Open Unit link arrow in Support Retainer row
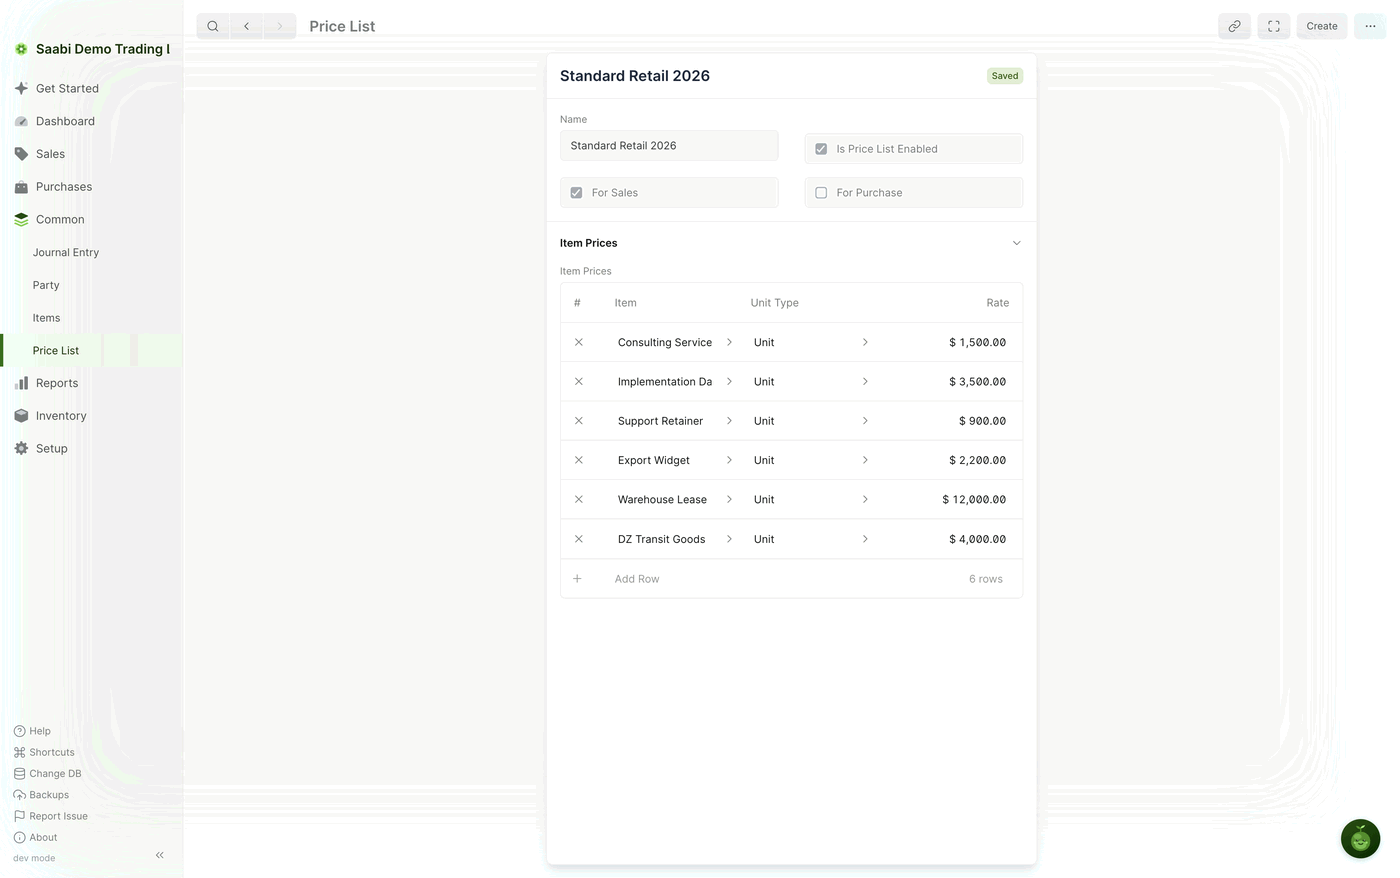Image resolution: width=1400 pixels, height=878 pixels. point(865,421)
